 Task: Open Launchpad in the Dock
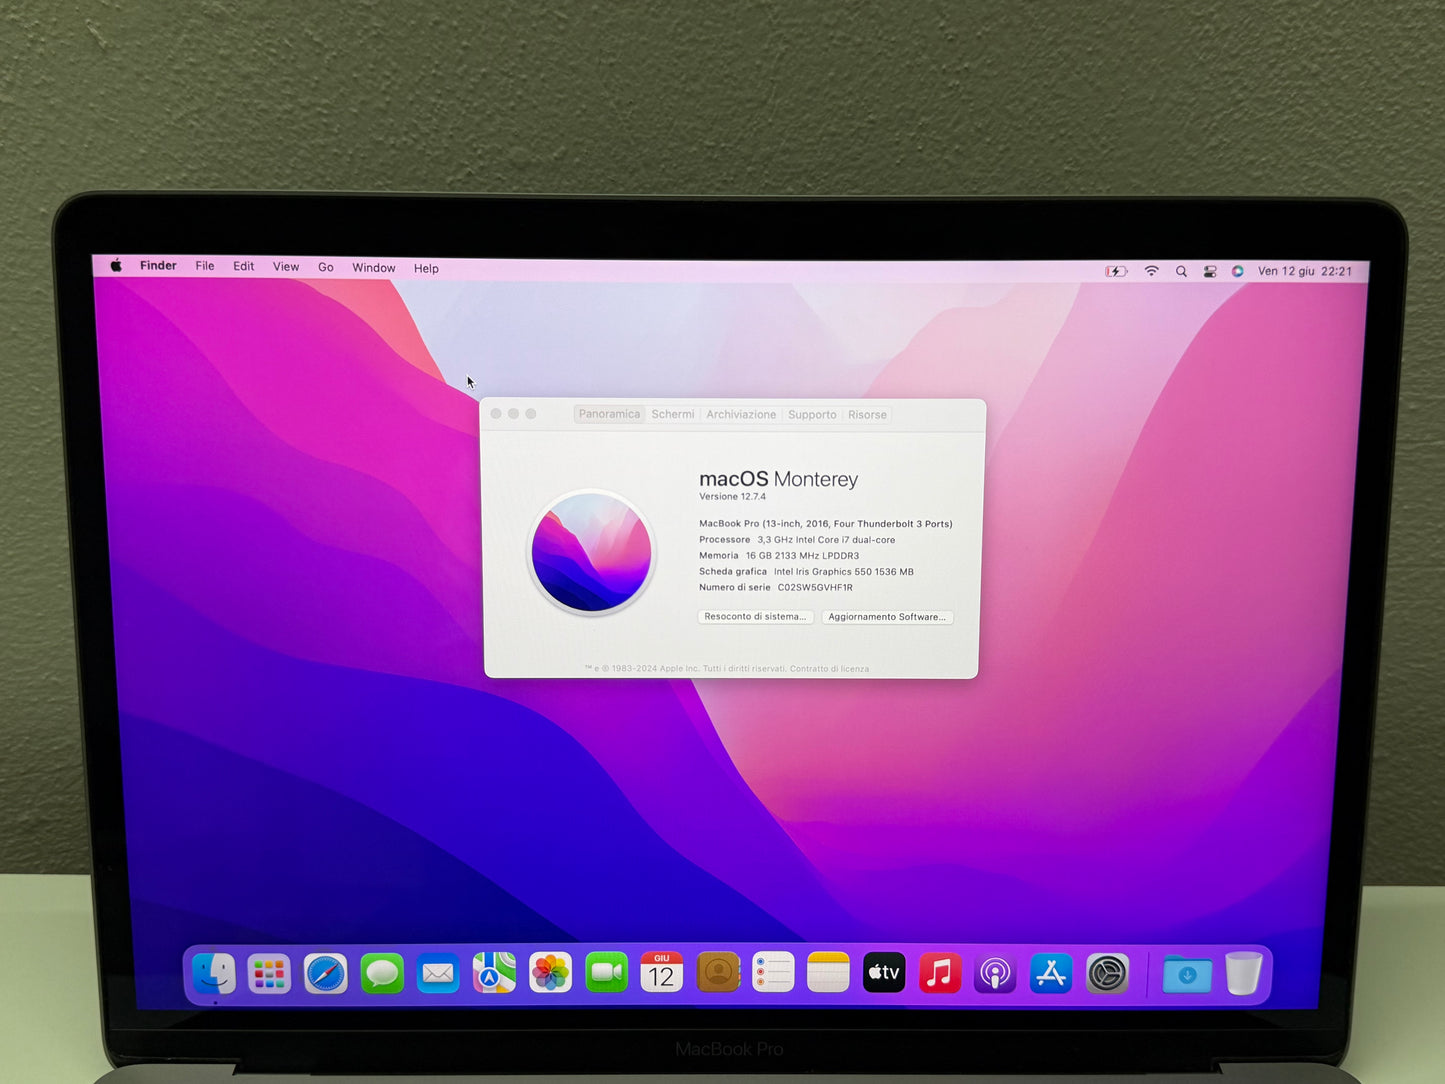[269, 973]
